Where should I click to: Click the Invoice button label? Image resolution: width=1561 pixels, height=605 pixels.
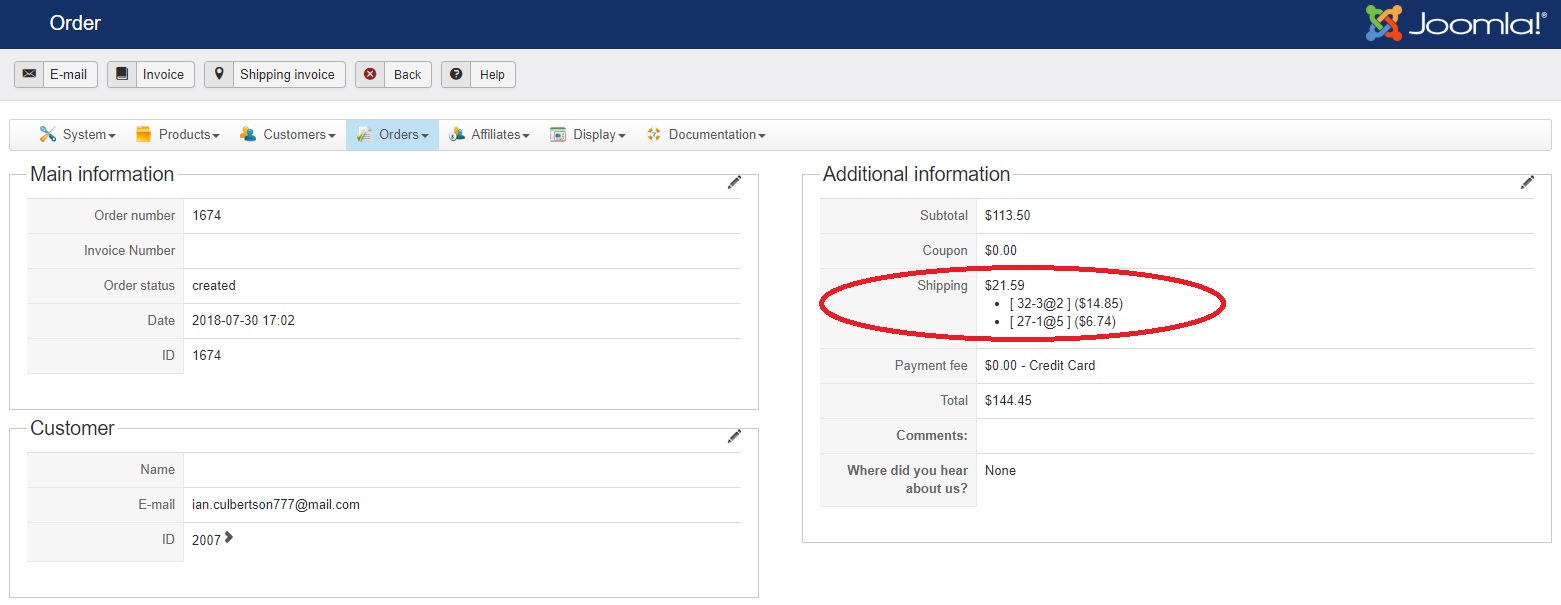coord(163,74)
